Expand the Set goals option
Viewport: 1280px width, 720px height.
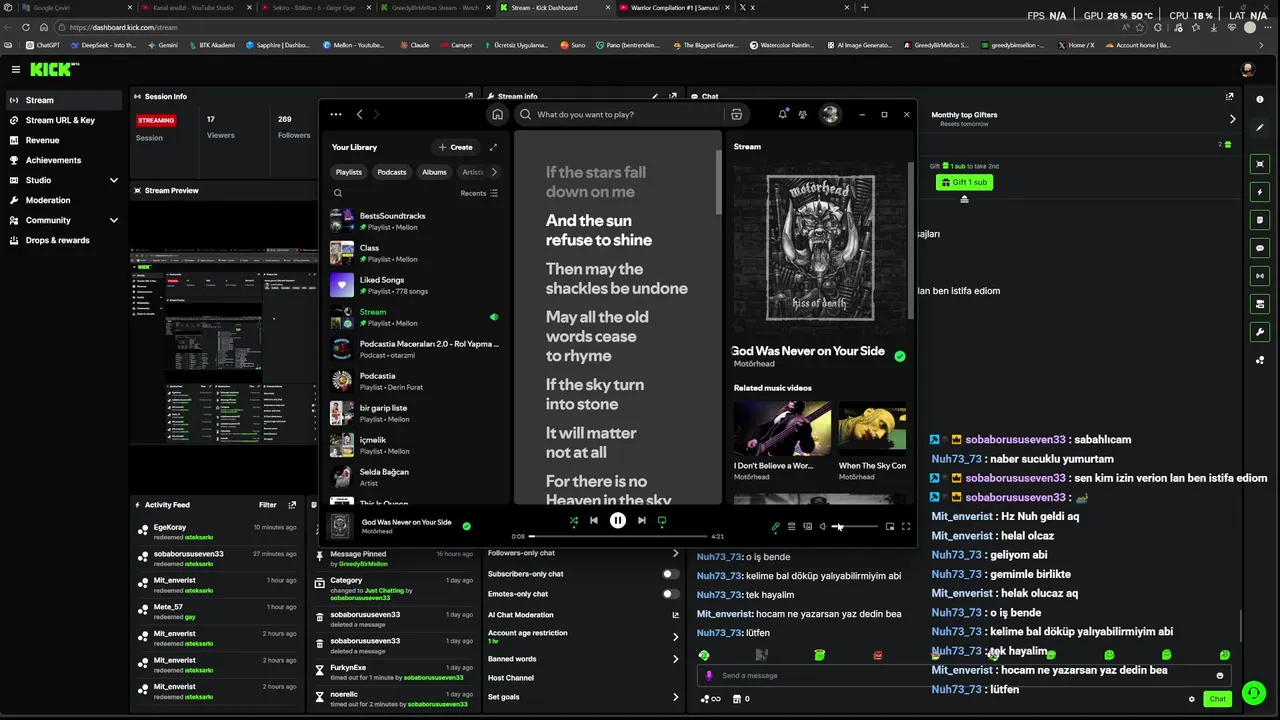coord(675,696)
